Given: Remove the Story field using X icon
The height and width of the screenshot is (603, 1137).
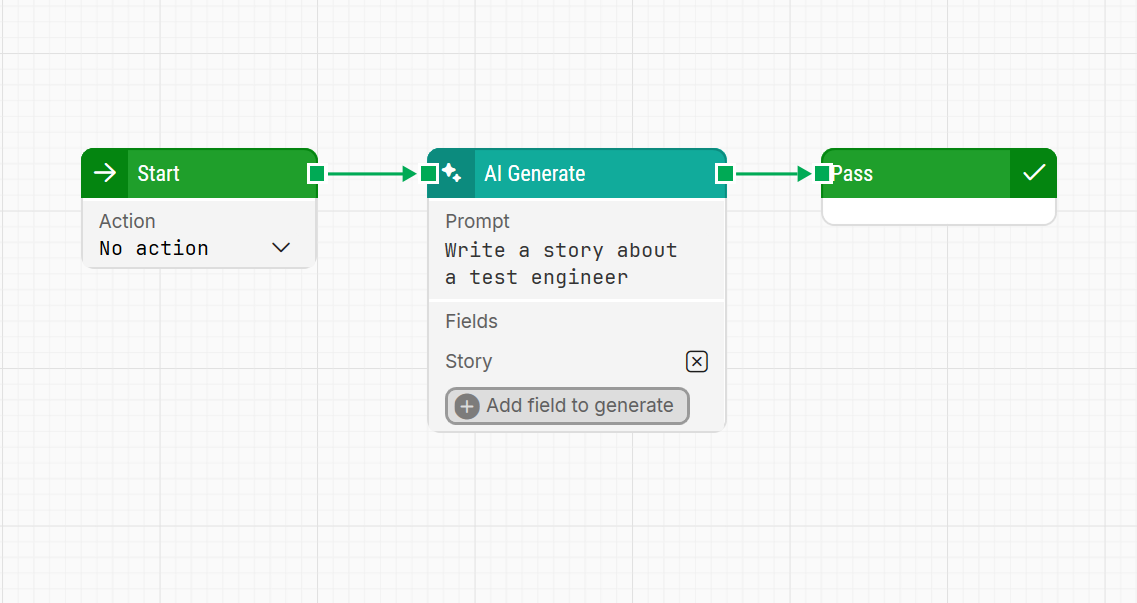Looking at the screenshot, I should pyautogui.click(x=697, y=362).
